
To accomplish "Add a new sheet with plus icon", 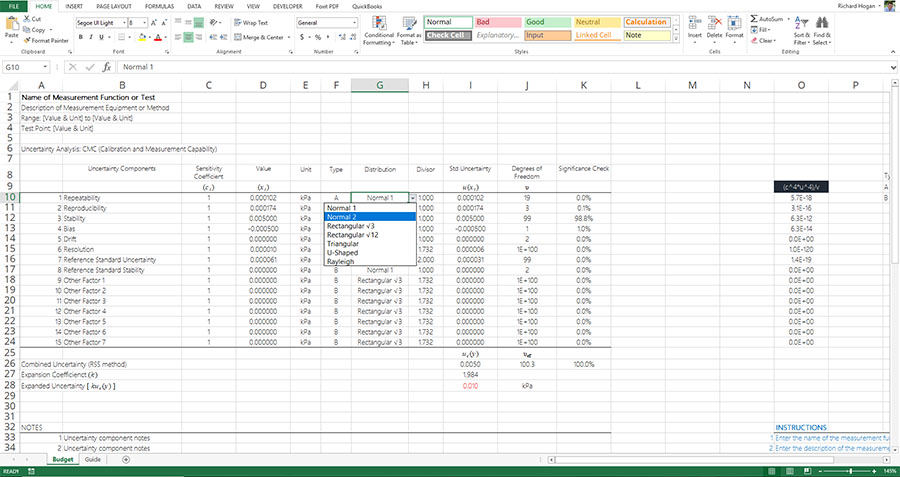I will [x=126, y=459].
